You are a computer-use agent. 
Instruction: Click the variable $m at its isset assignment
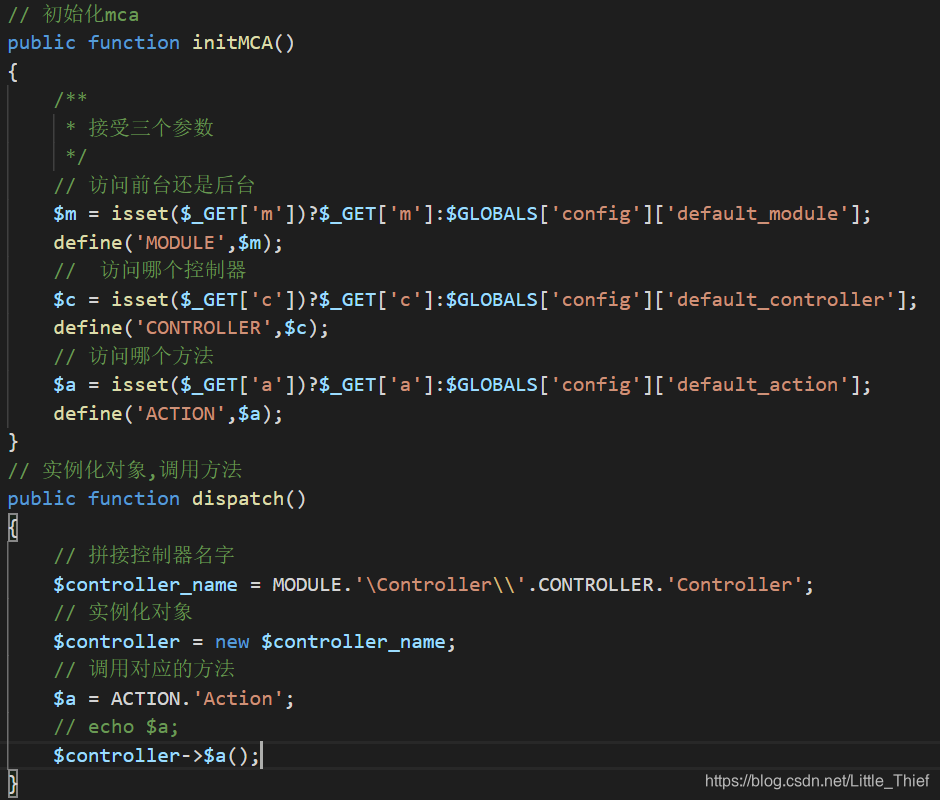point(65,213)
